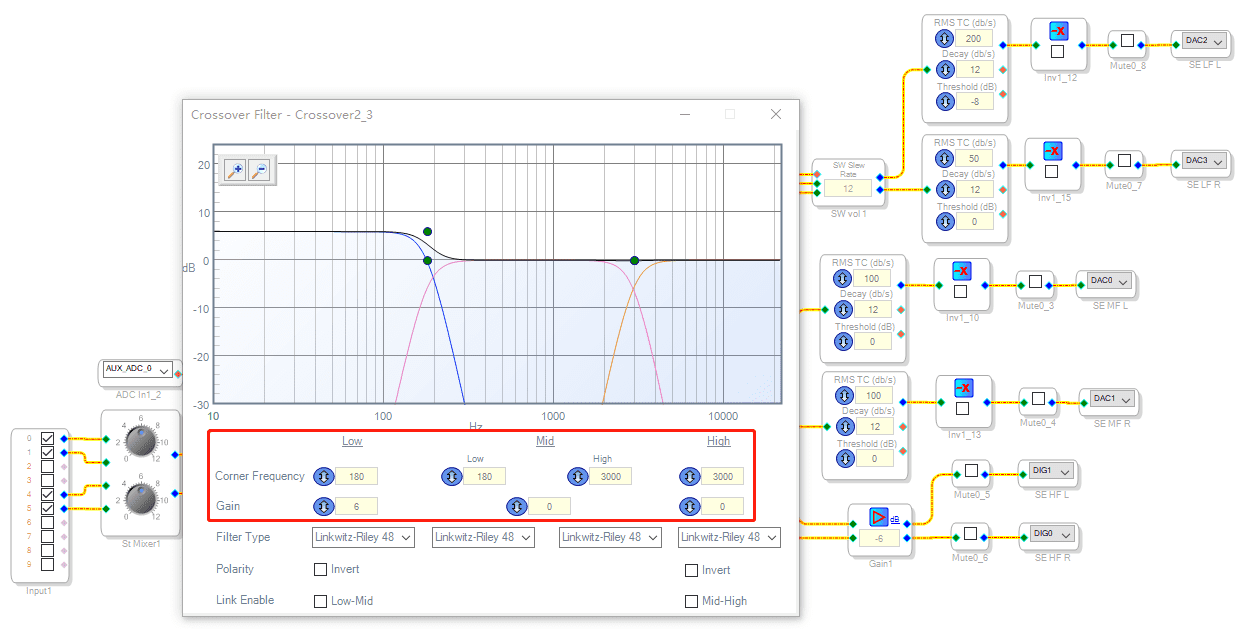Click the Inv1_12 invert block icon

(x=1059, y=32)
